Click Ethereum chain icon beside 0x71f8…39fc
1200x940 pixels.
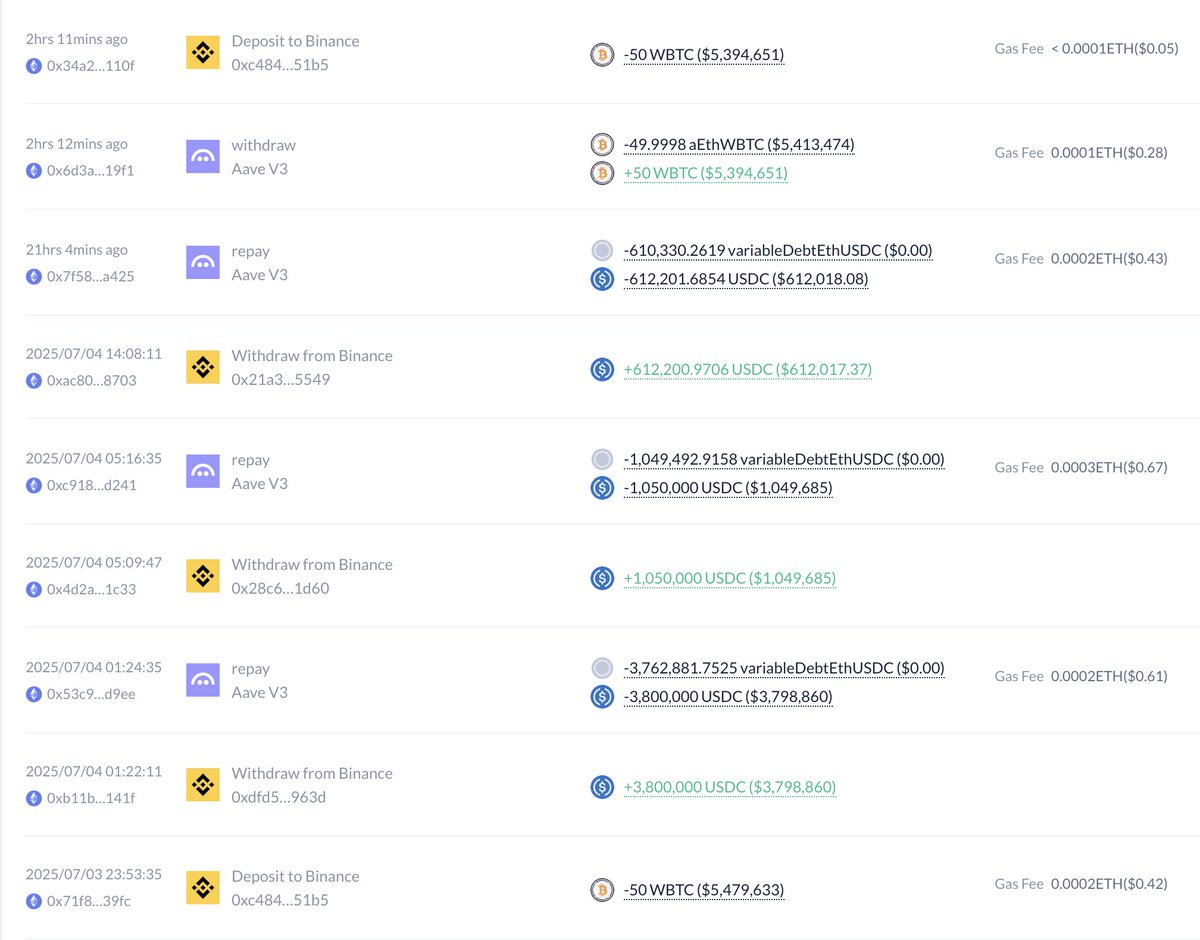(34, 901)
